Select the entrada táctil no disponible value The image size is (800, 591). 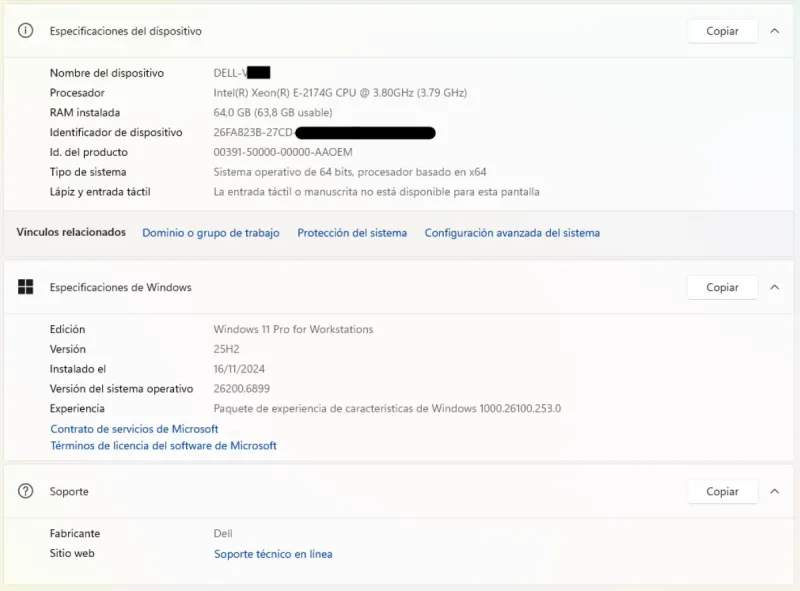377,192
